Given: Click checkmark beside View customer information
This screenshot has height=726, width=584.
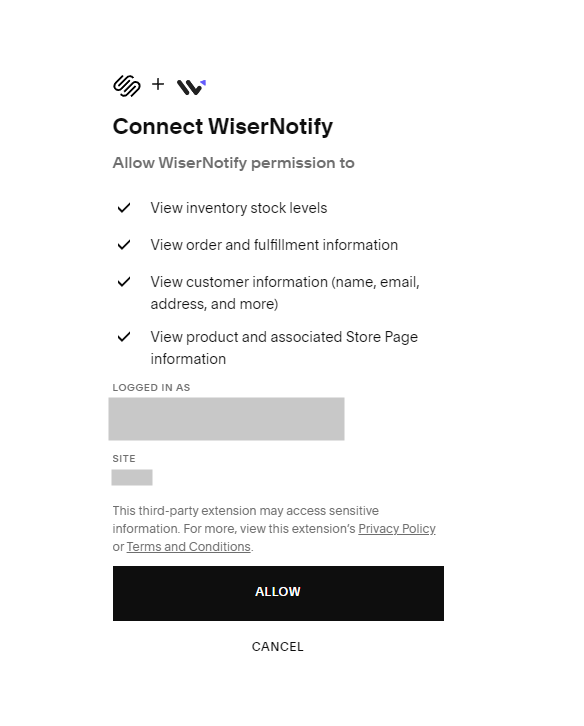Looking at the screenshot, I should point(124,282).
